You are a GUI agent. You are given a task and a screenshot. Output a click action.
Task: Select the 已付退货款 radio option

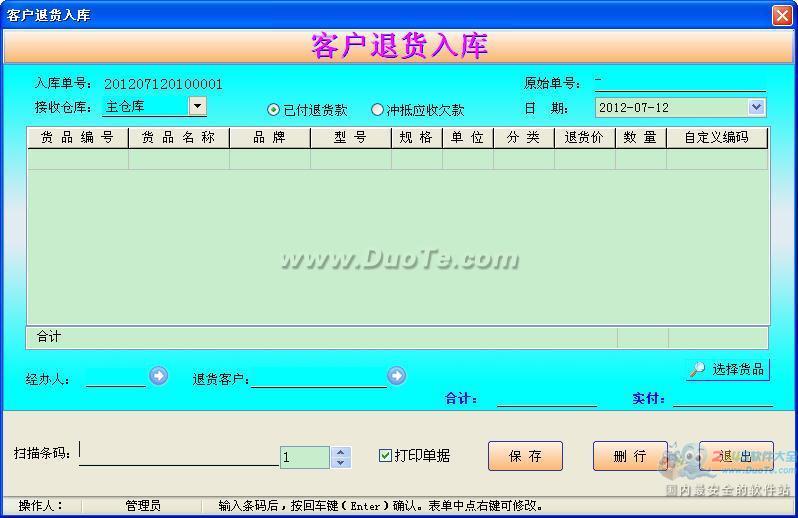pos(274,110)
